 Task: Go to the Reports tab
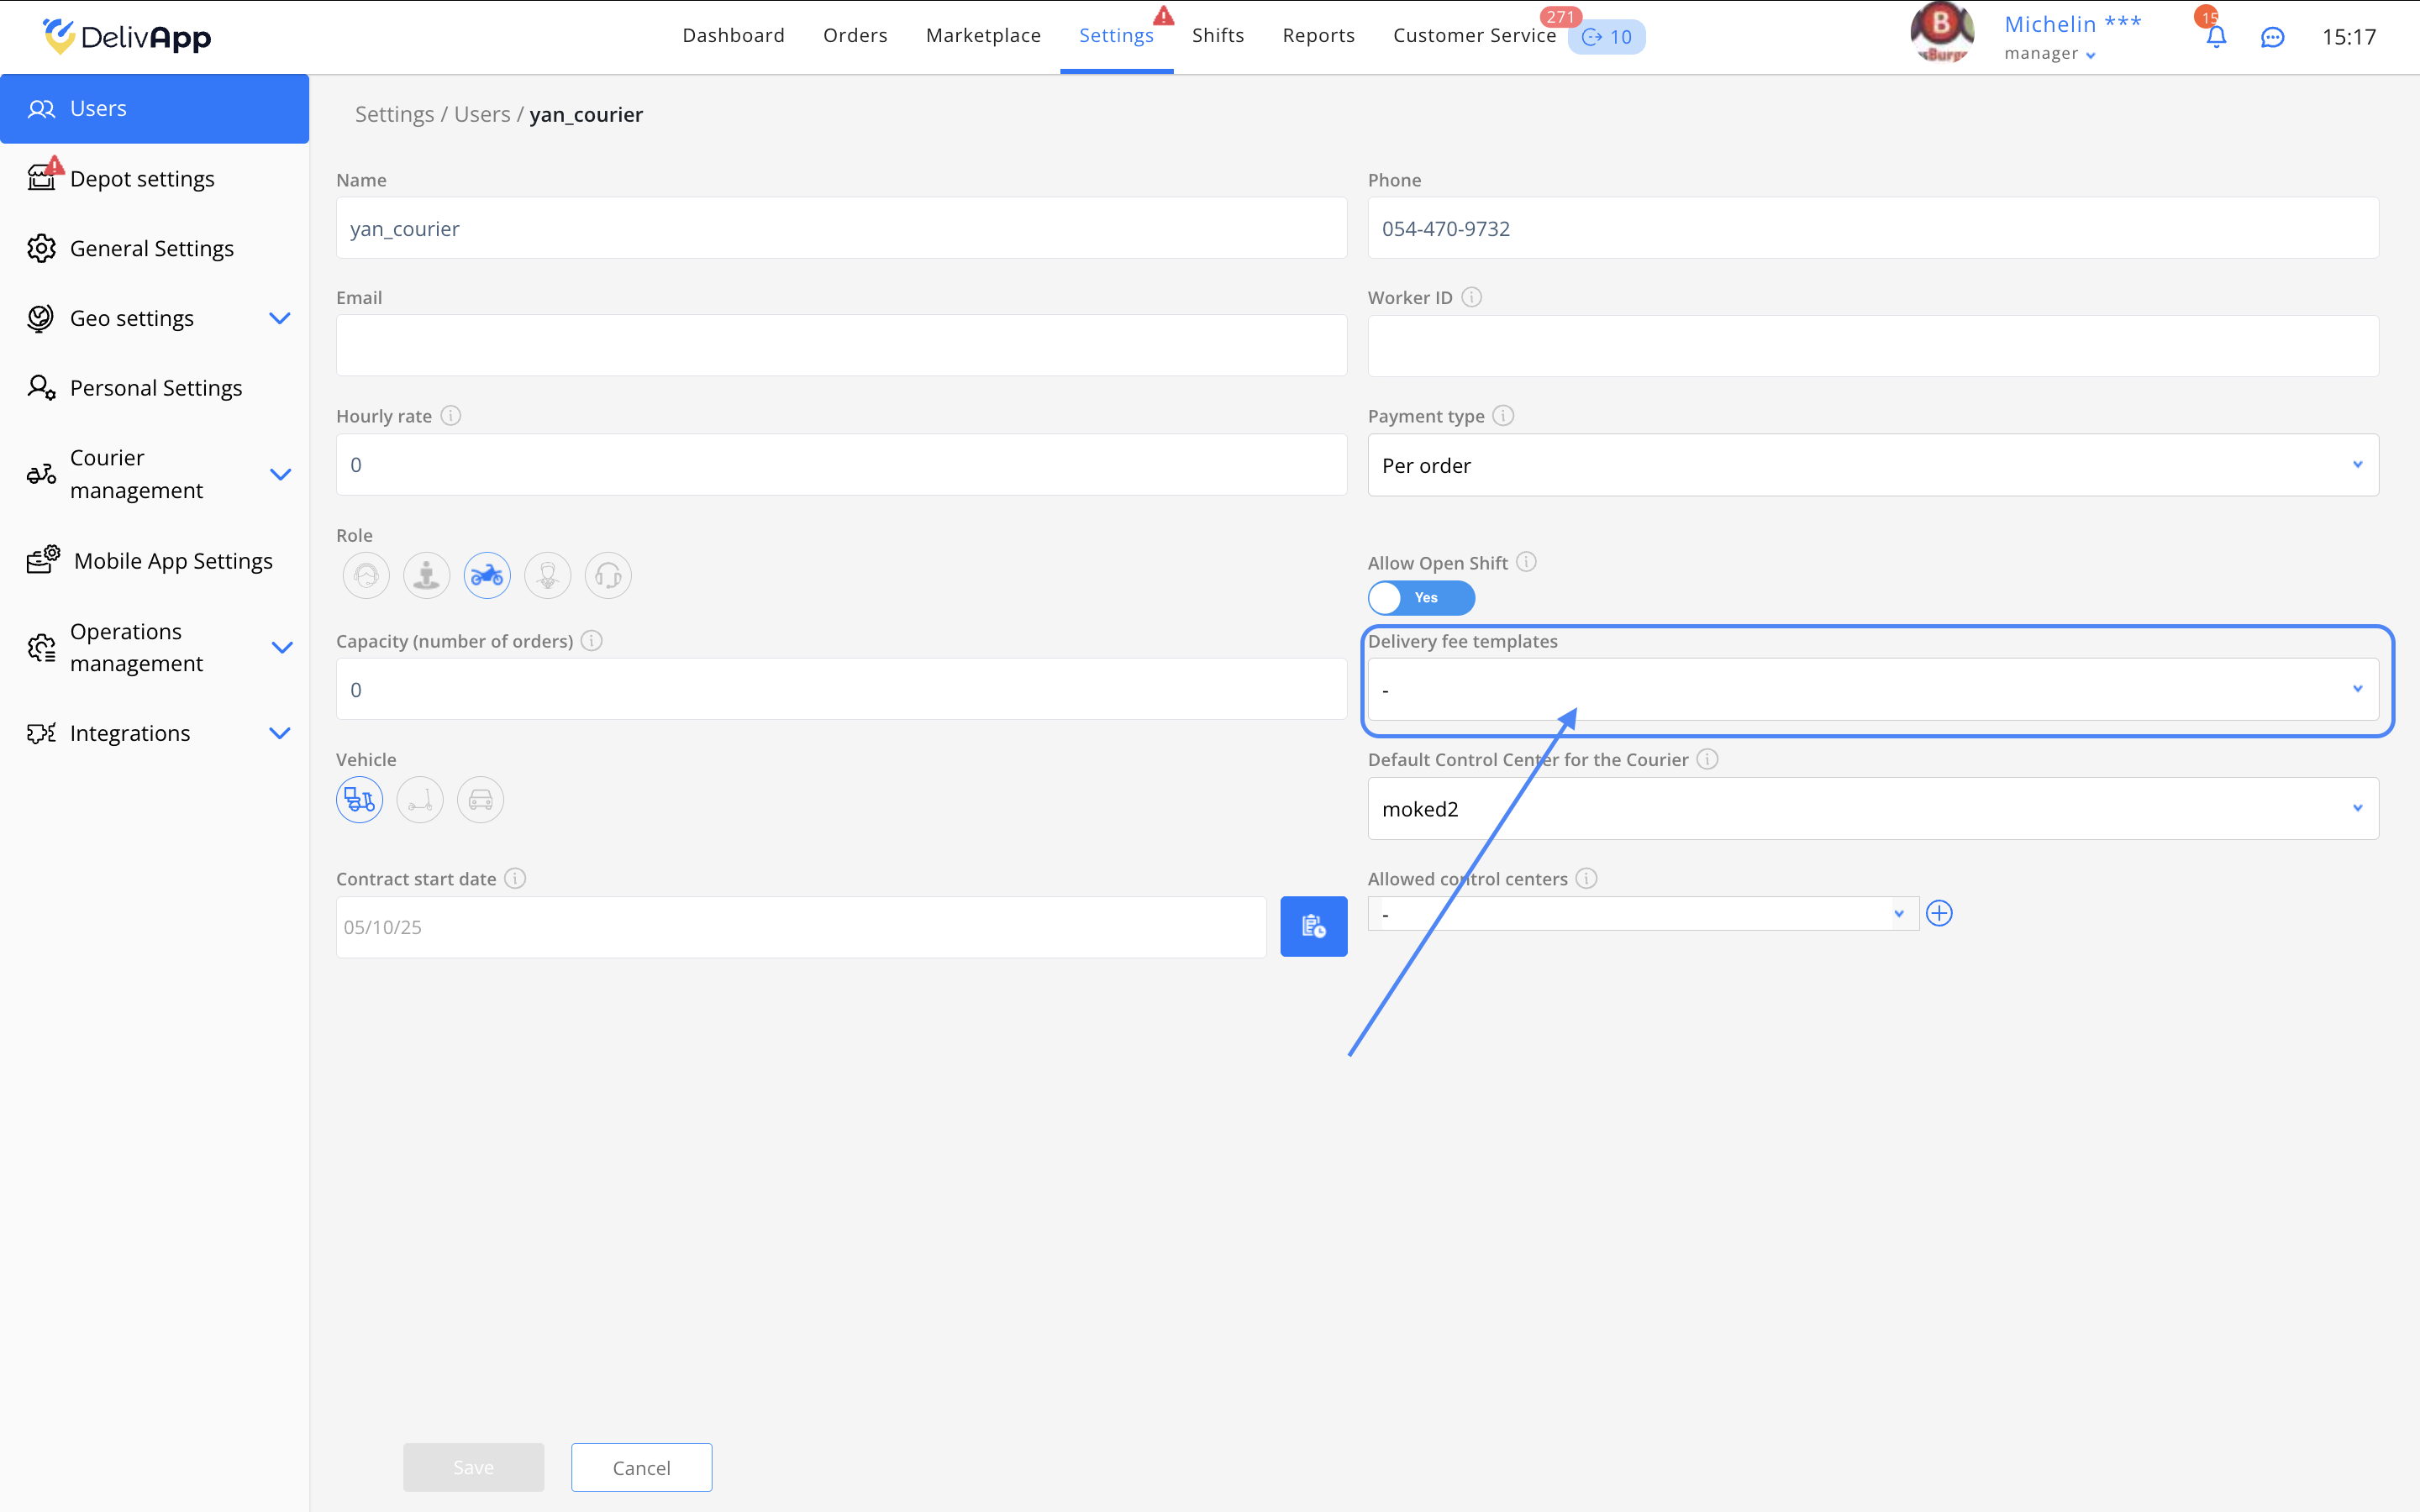click(1318, 36)
